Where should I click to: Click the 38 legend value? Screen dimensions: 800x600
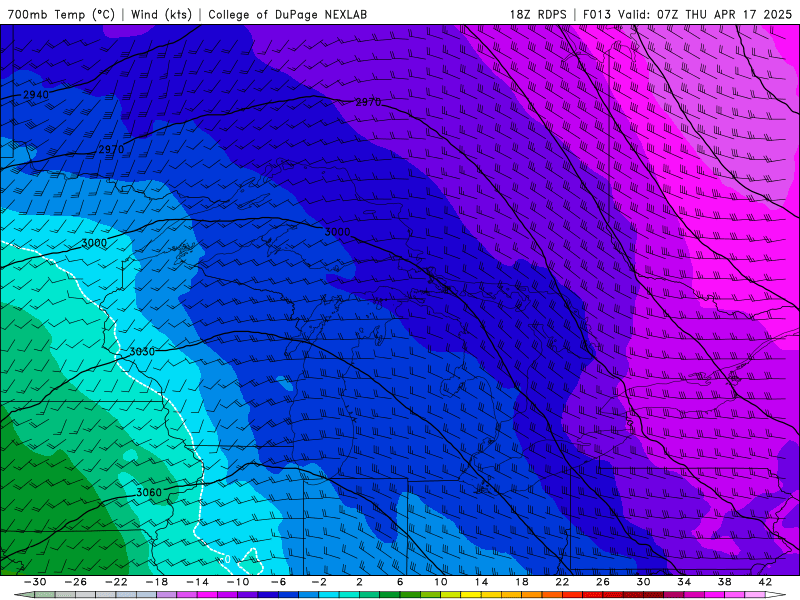point(724,582)
